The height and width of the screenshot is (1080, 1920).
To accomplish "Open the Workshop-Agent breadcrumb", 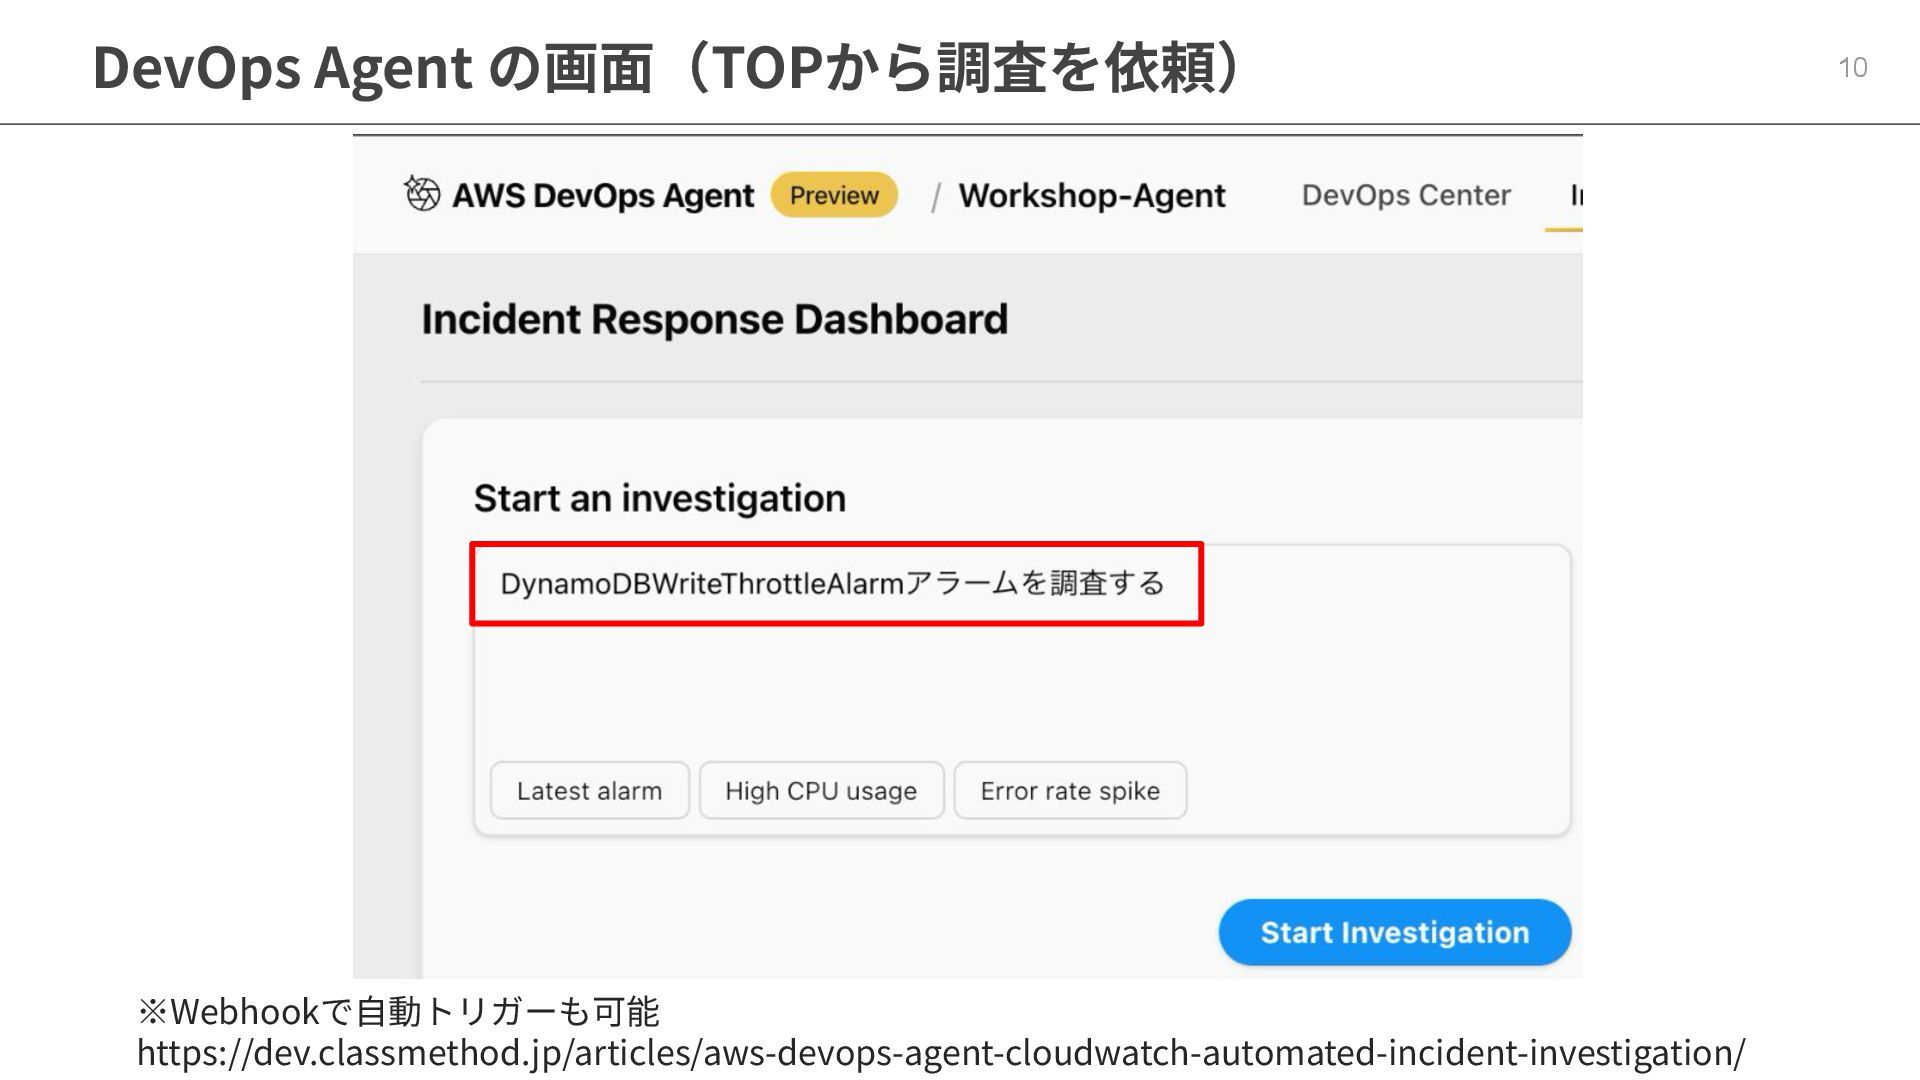I will click(x=1091, y=195).
